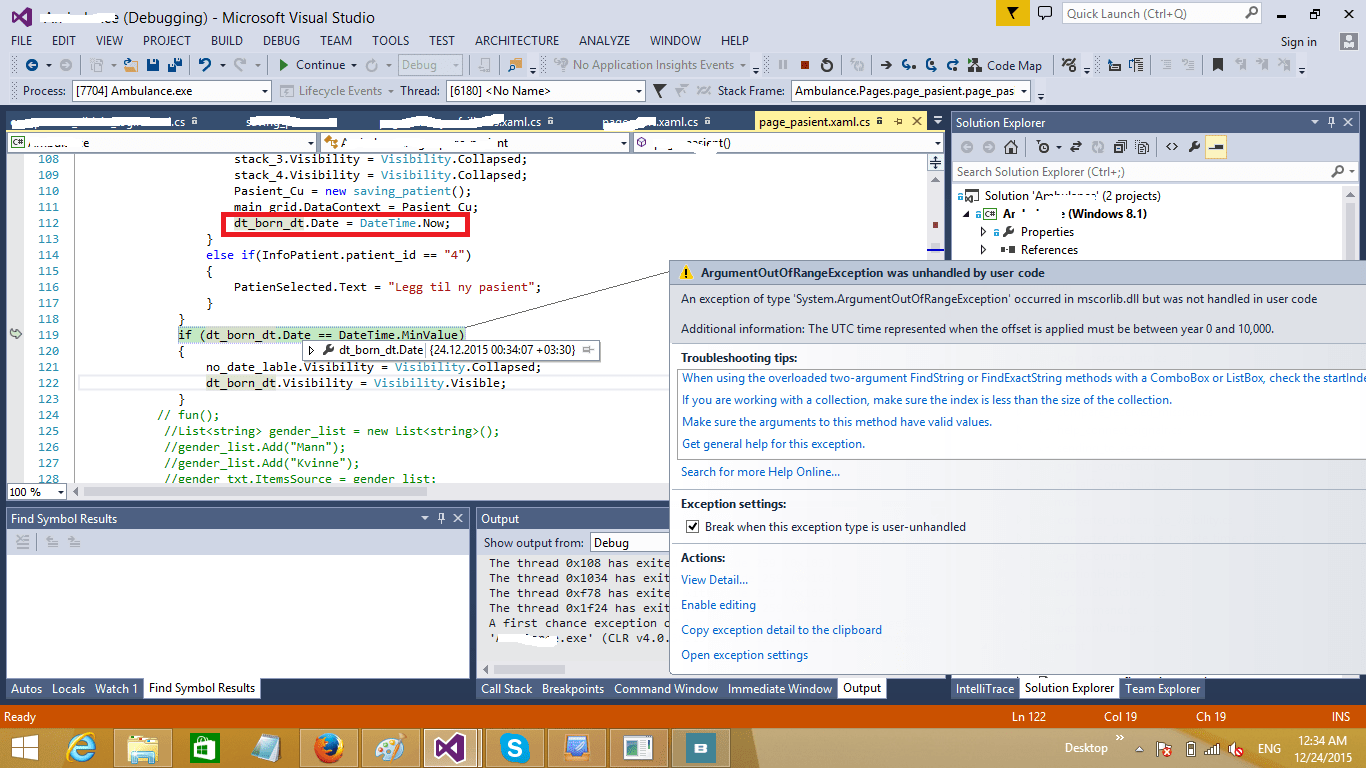Switch to the Team Explorer tab
This screenshot has height=768, width=1366.
[1163, 688]
